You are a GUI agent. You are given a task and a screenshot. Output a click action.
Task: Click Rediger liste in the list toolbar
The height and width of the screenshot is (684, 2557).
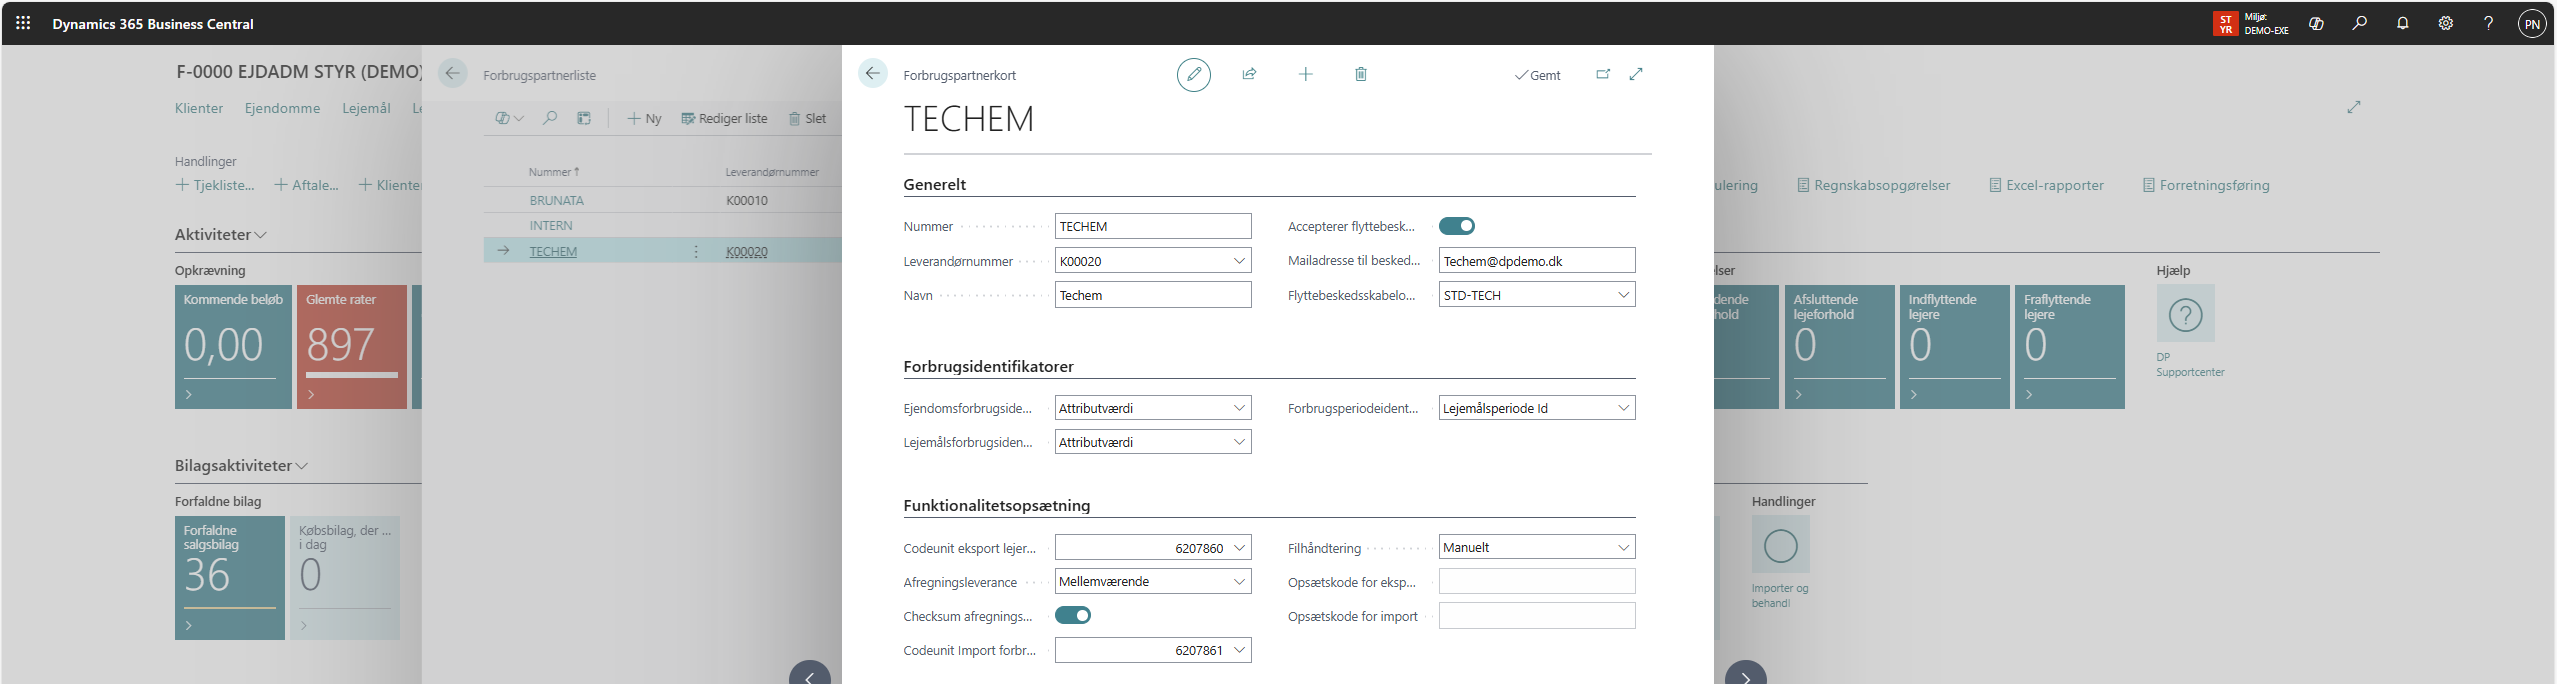point(724,118)
